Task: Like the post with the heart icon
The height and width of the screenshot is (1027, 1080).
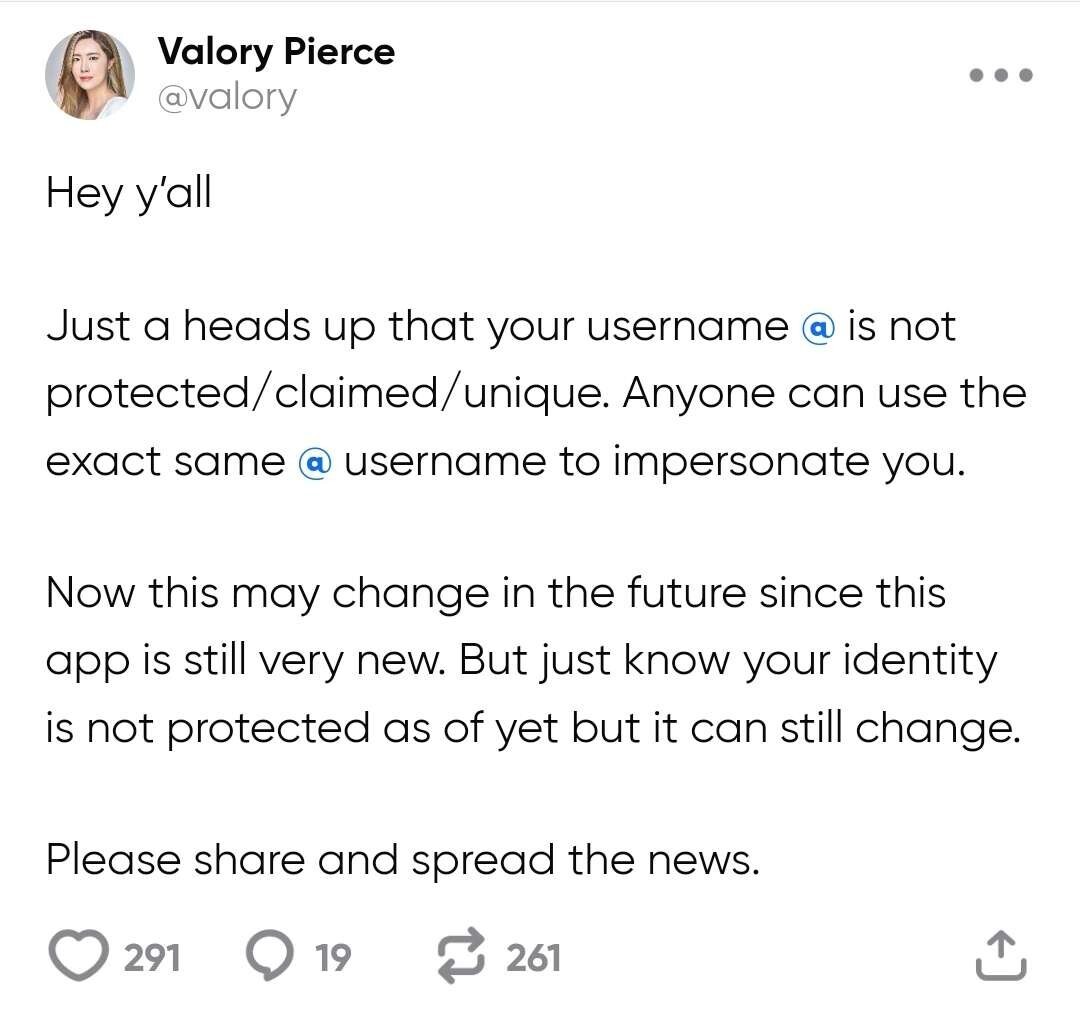Action: pyautogui.click(x=79, y=957)
